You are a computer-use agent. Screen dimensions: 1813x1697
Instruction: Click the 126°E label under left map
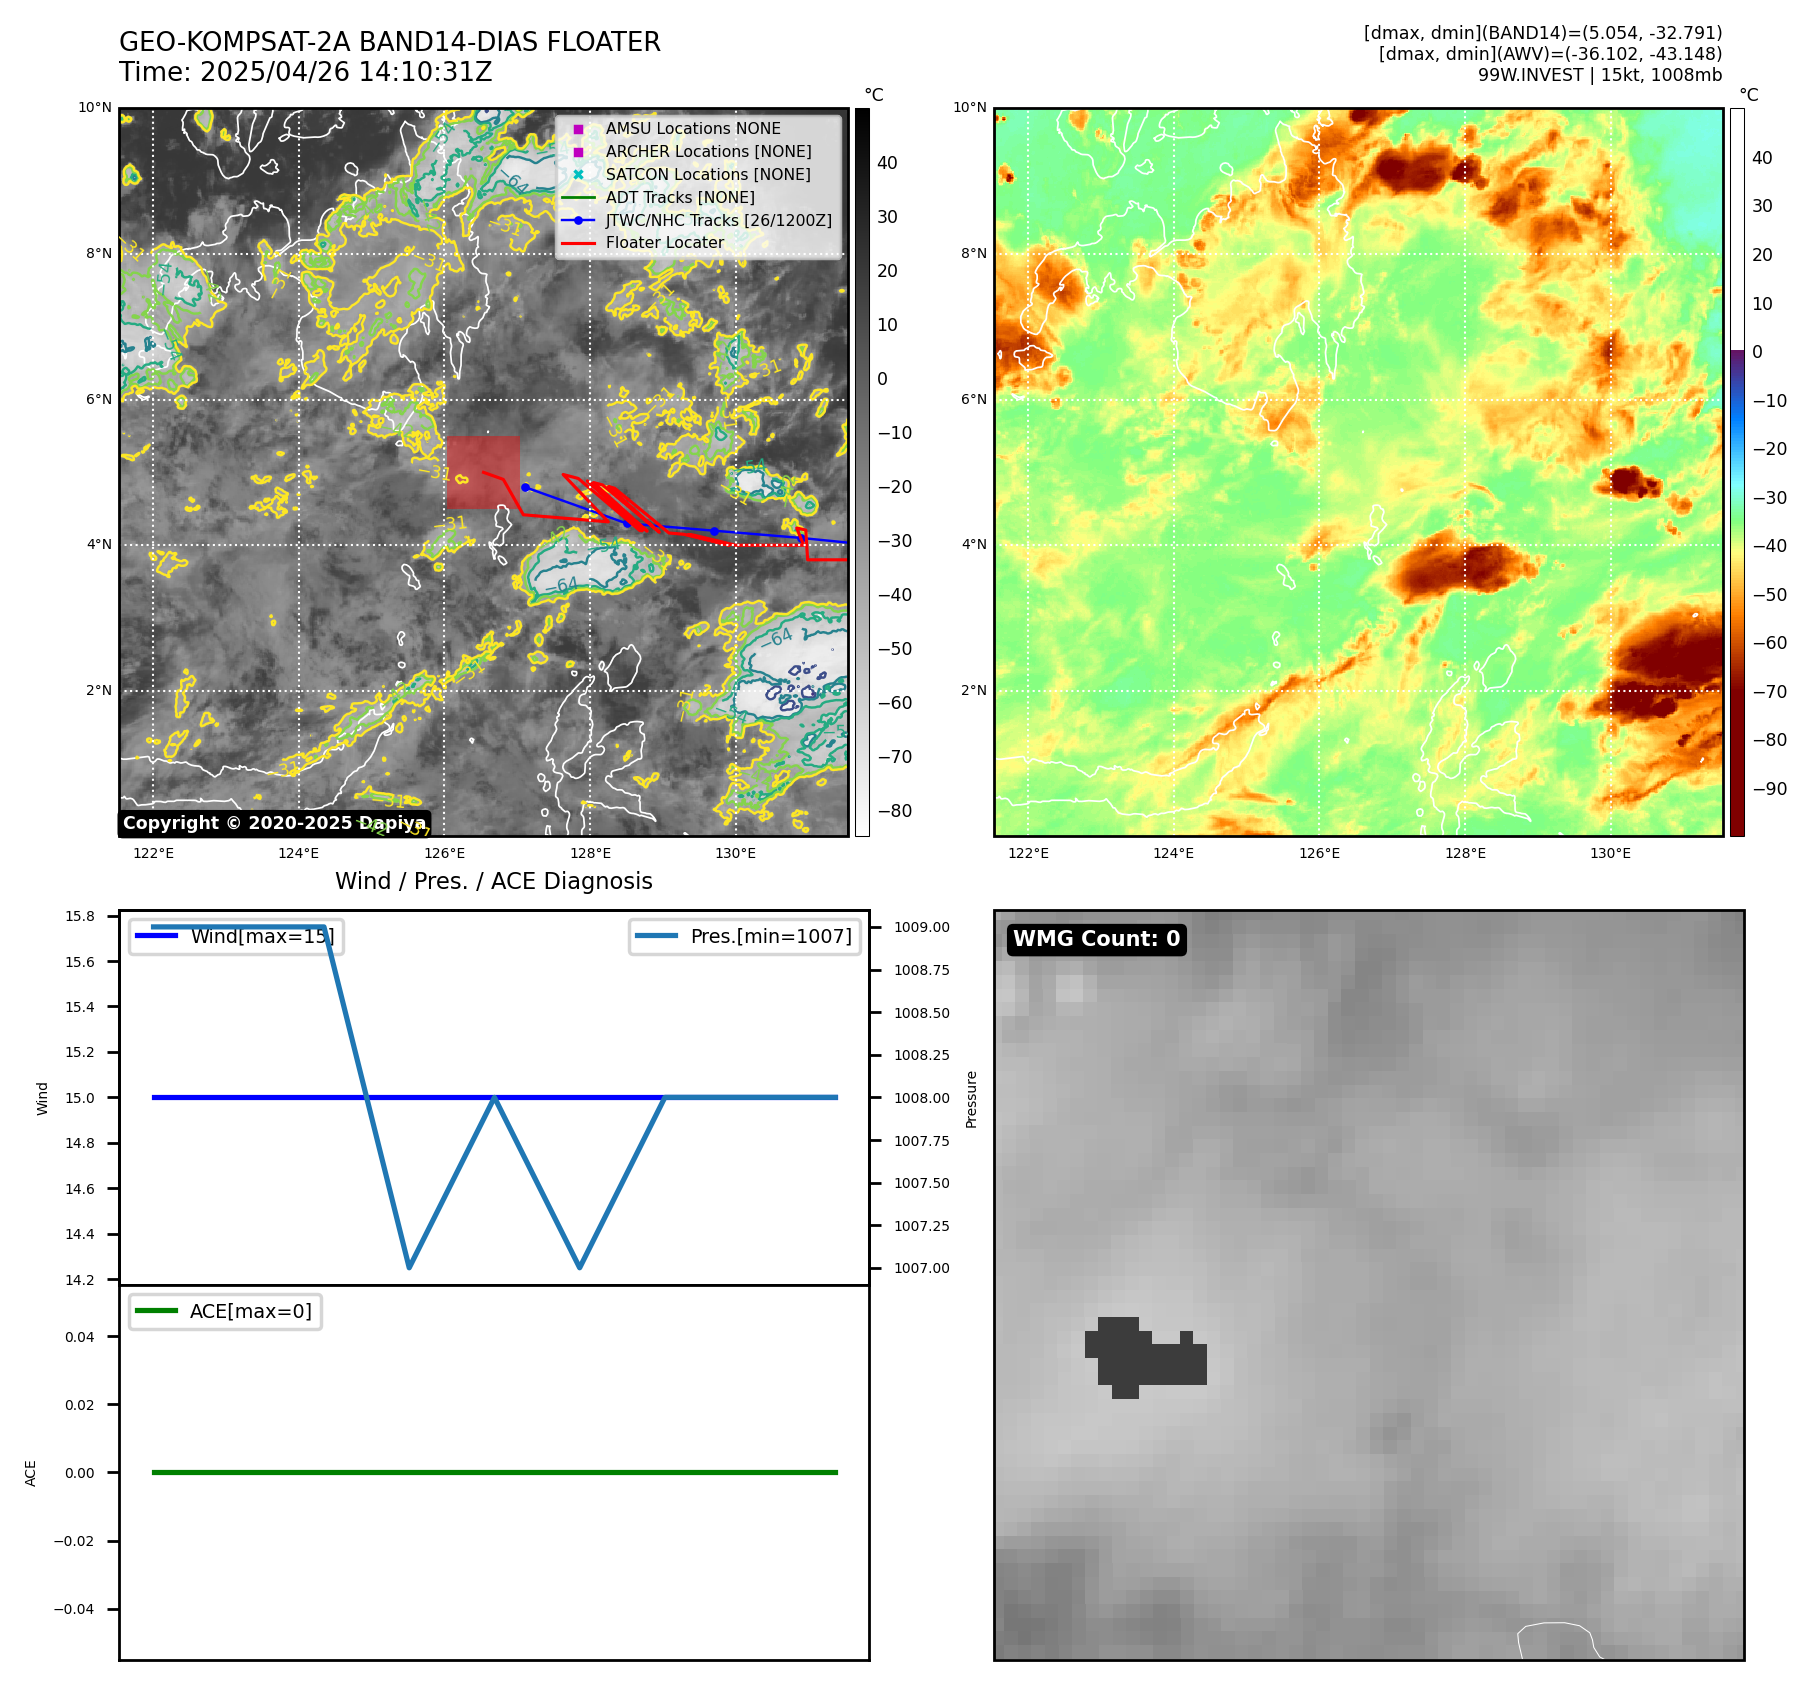click(x=444, y=853)
